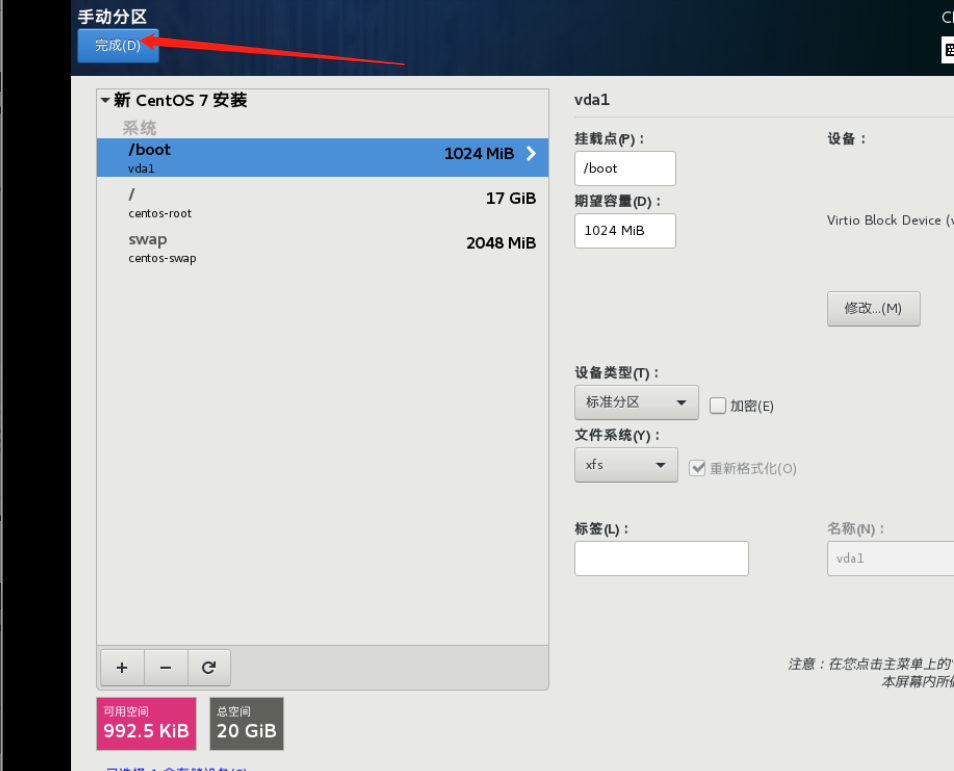Viewport: 954px width, 771px height.
Task: Open the 设备类型 标准分区 dropdown
Action: coord(636,402)
